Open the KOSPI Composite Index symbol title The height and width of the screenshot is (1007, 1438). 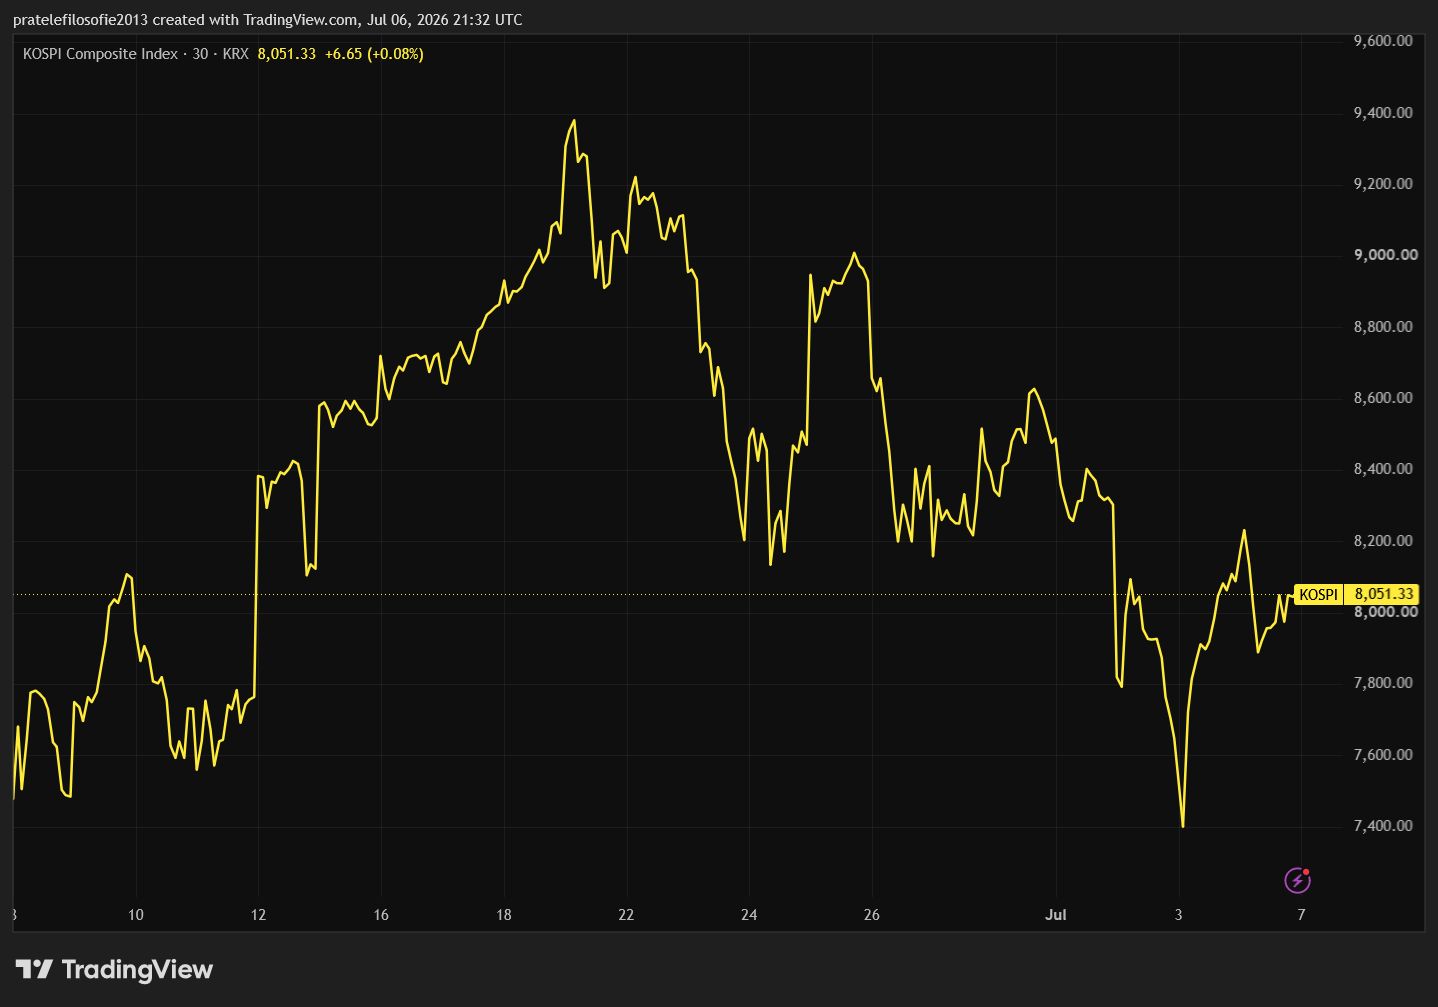100,54
